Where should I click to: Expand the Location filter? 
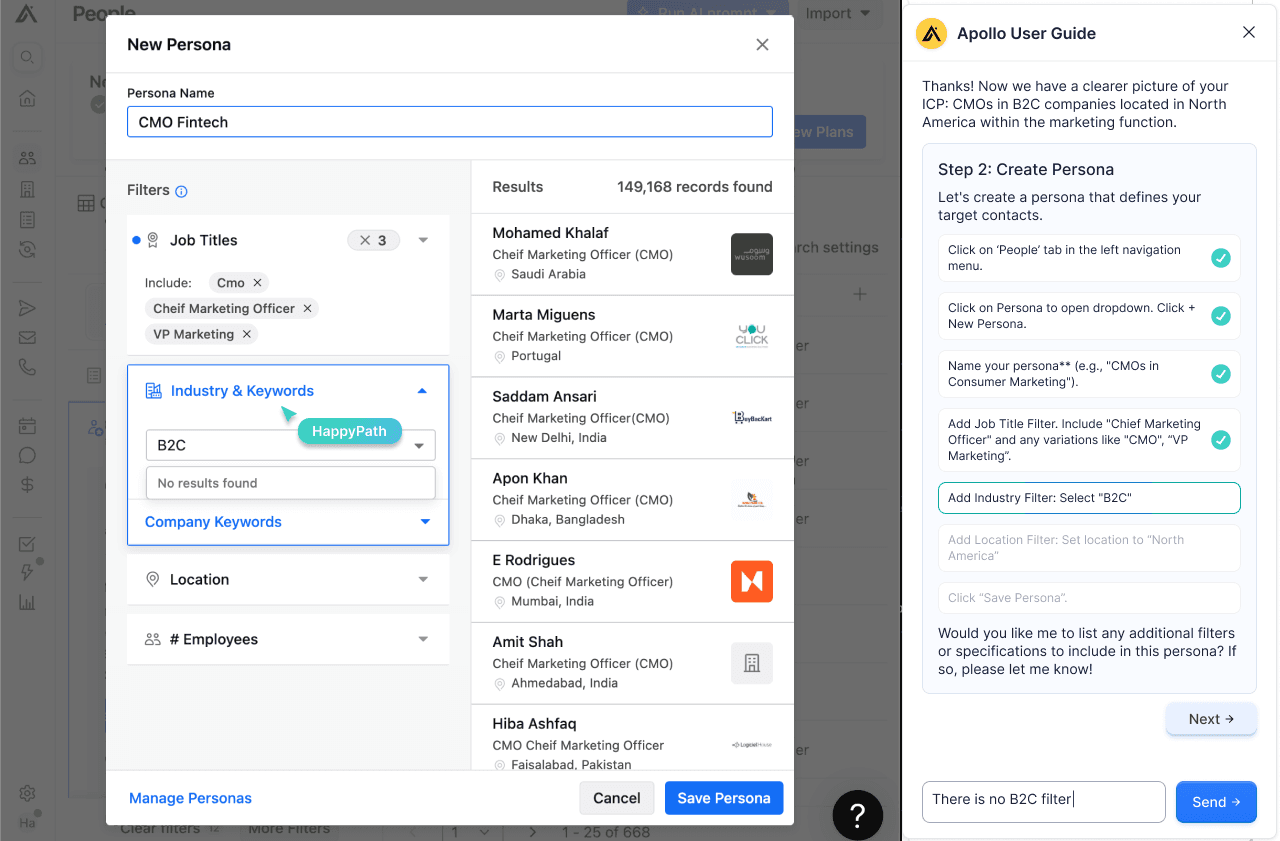click(423, 580)
